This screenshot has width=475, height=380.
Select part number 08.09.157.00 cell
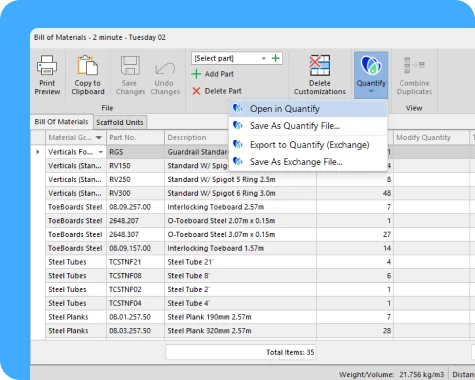135,248
